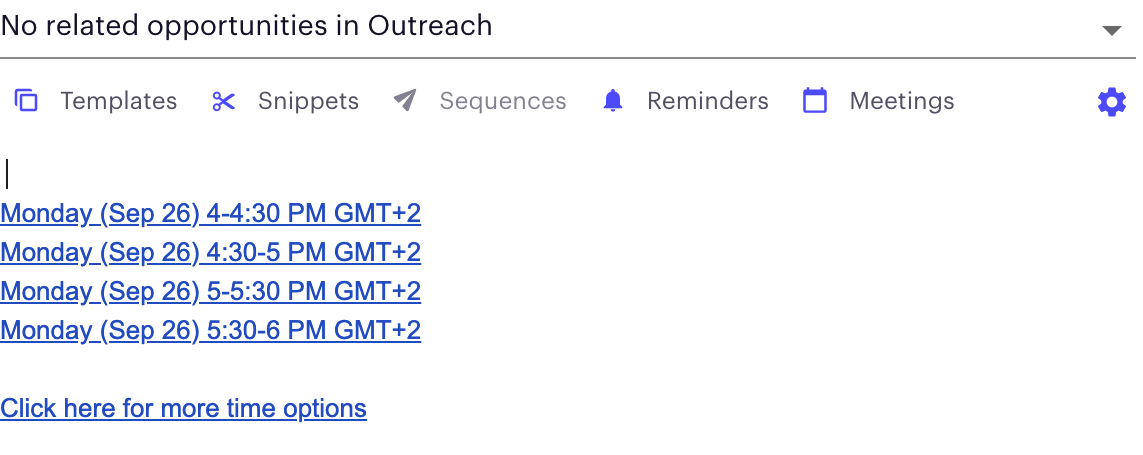The width and height of the screenshot is (1143, 455).
Task: Open the Templates menu
Action: coord(118,101)
